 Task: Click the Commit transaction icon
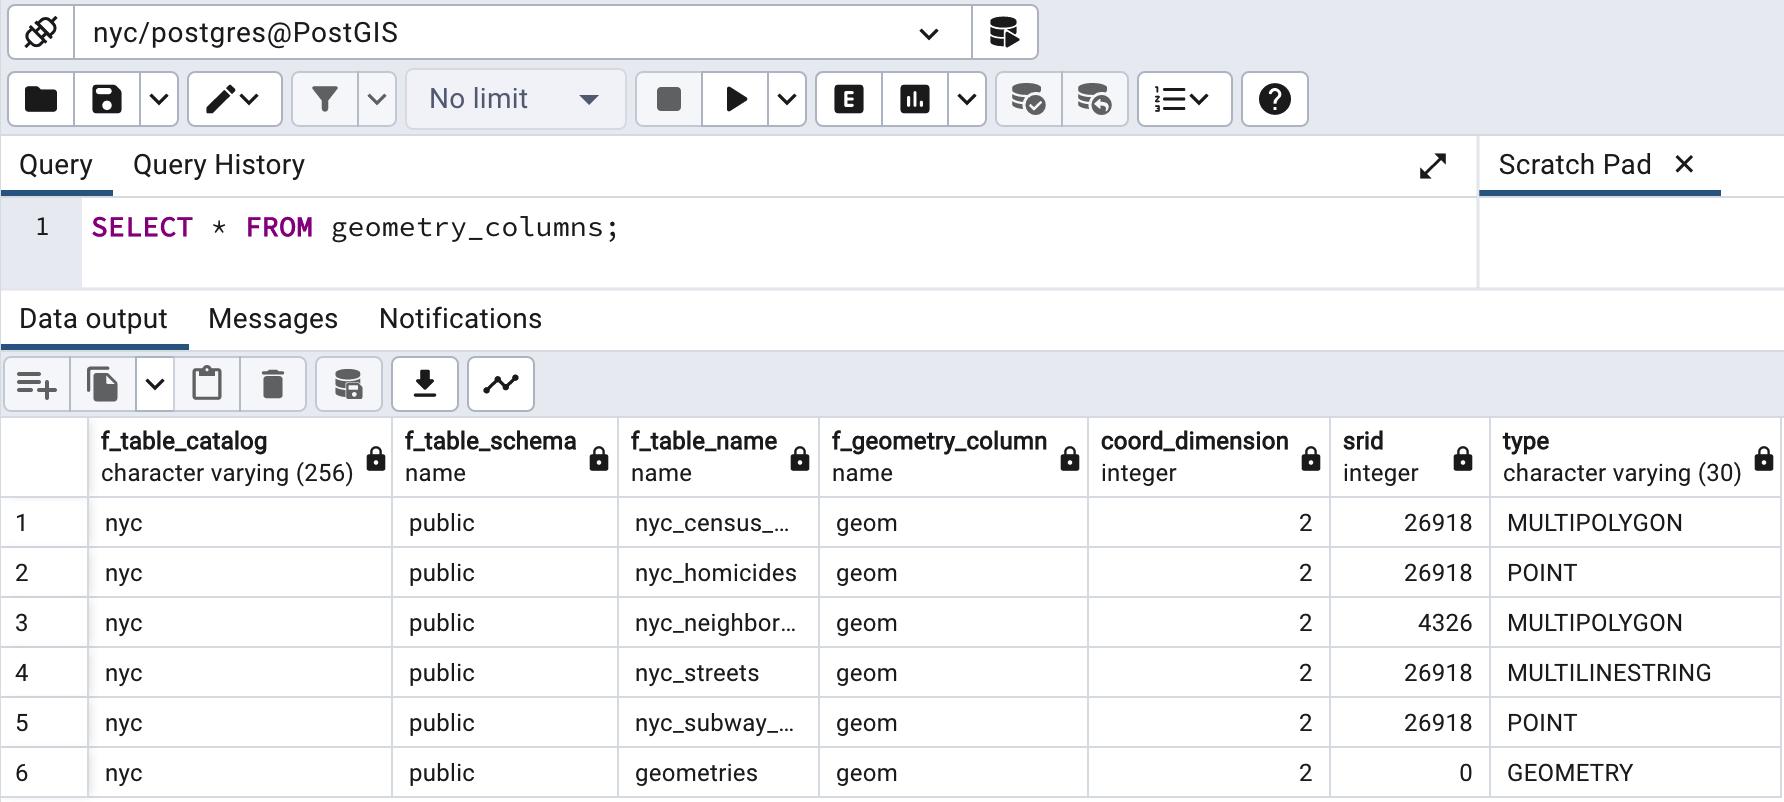(1028, 99)
